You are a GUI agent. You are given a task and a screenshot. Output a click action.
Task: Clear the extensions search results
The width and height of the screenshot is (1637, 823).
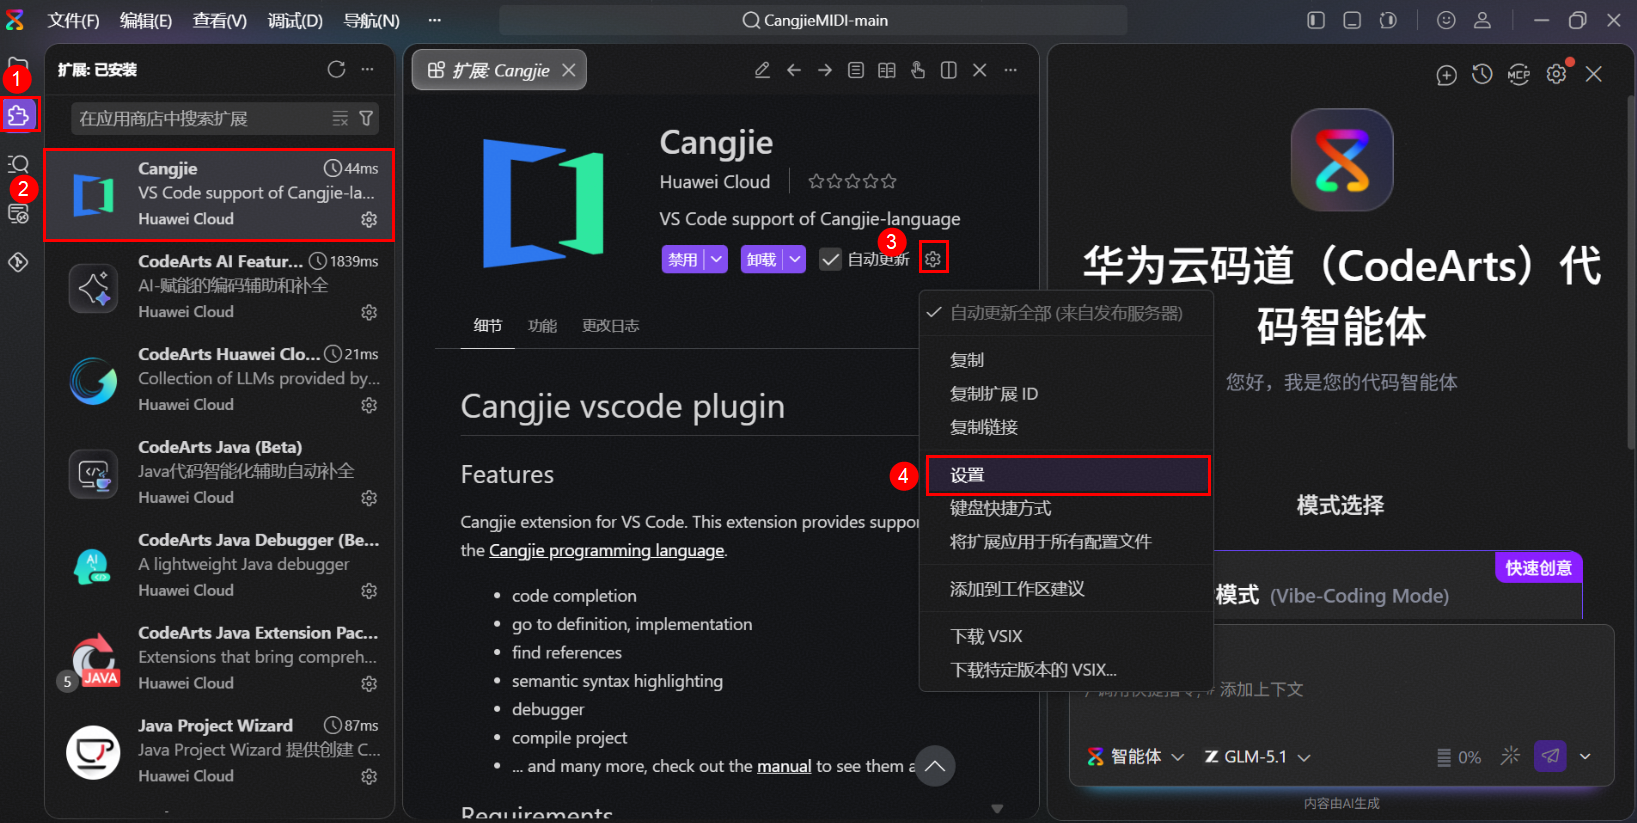(340, 119)
